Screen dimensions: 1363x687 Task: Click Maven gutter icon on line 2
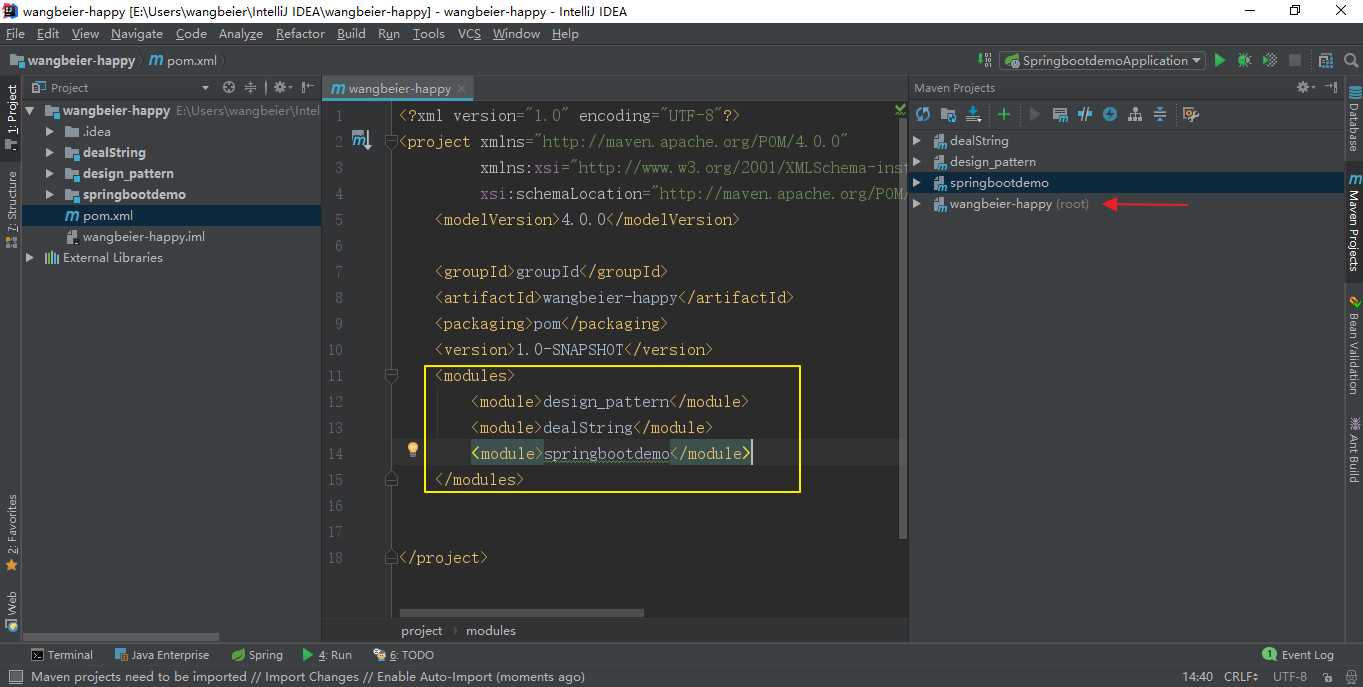tap(361, 141)
